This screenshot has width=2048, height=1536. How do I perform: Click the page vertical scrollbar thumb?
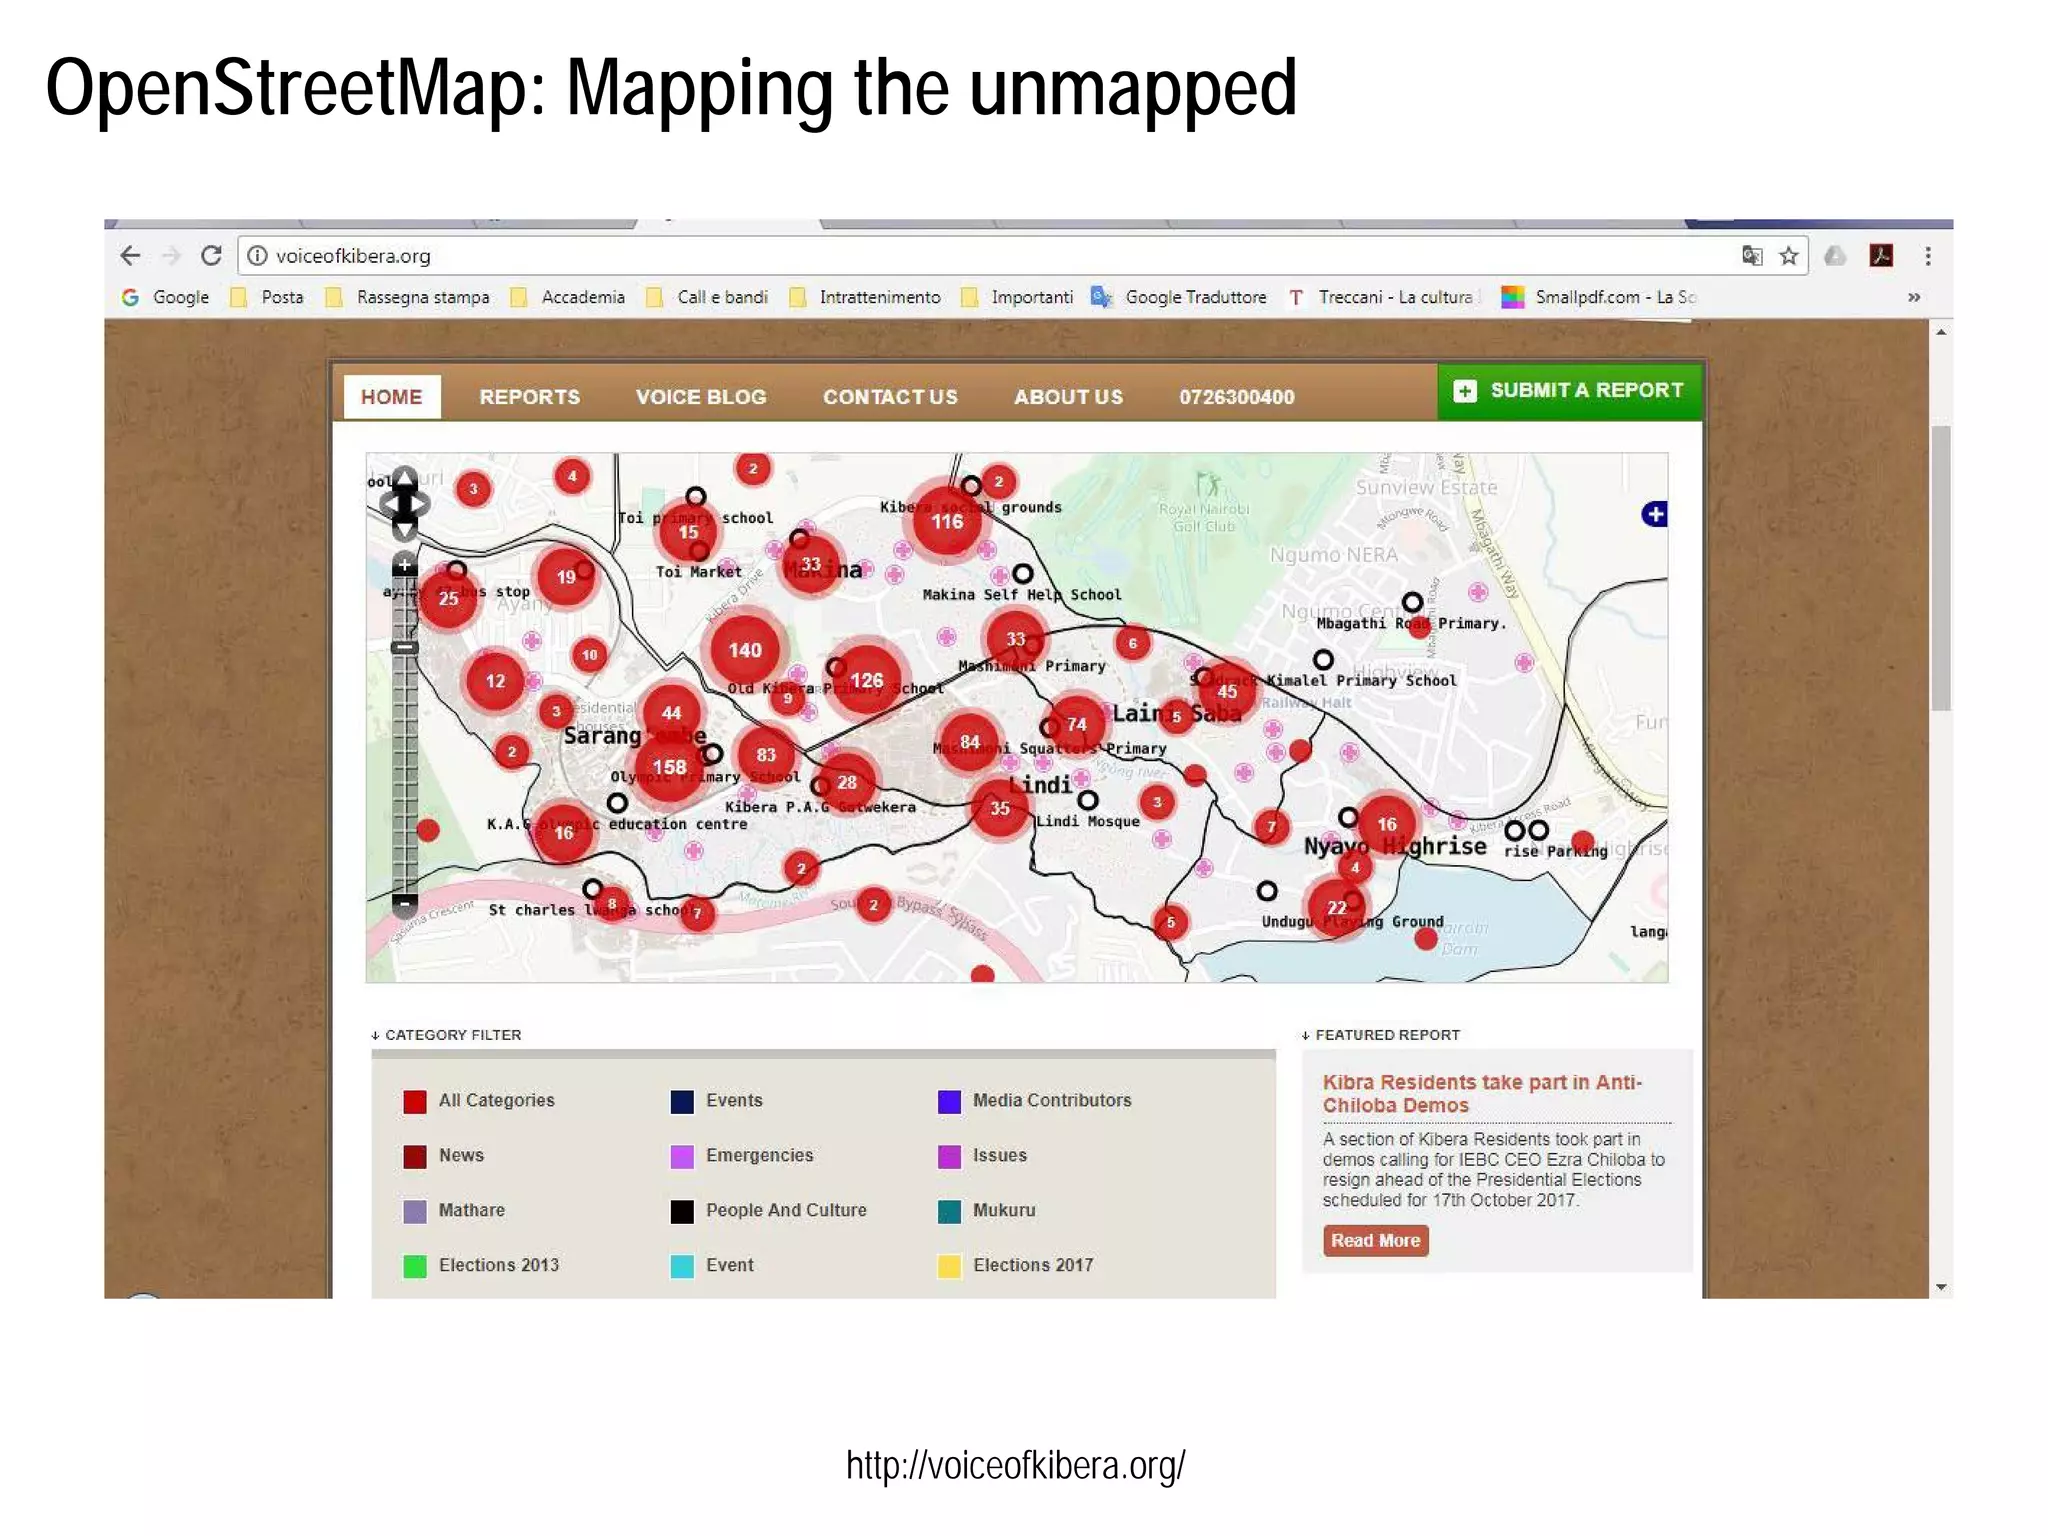tap(1941, 568)
